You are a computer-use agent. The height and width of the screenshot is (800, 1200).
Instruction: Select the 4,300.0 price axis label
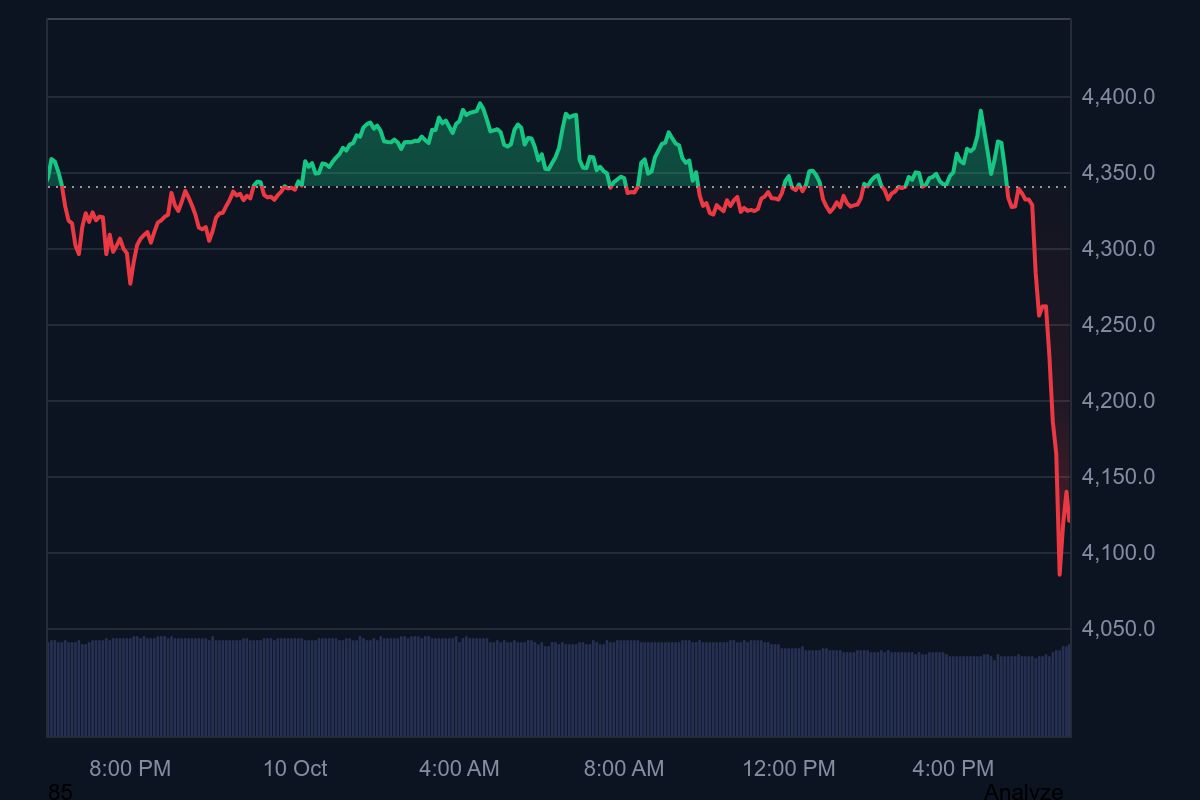(1118, 249)
